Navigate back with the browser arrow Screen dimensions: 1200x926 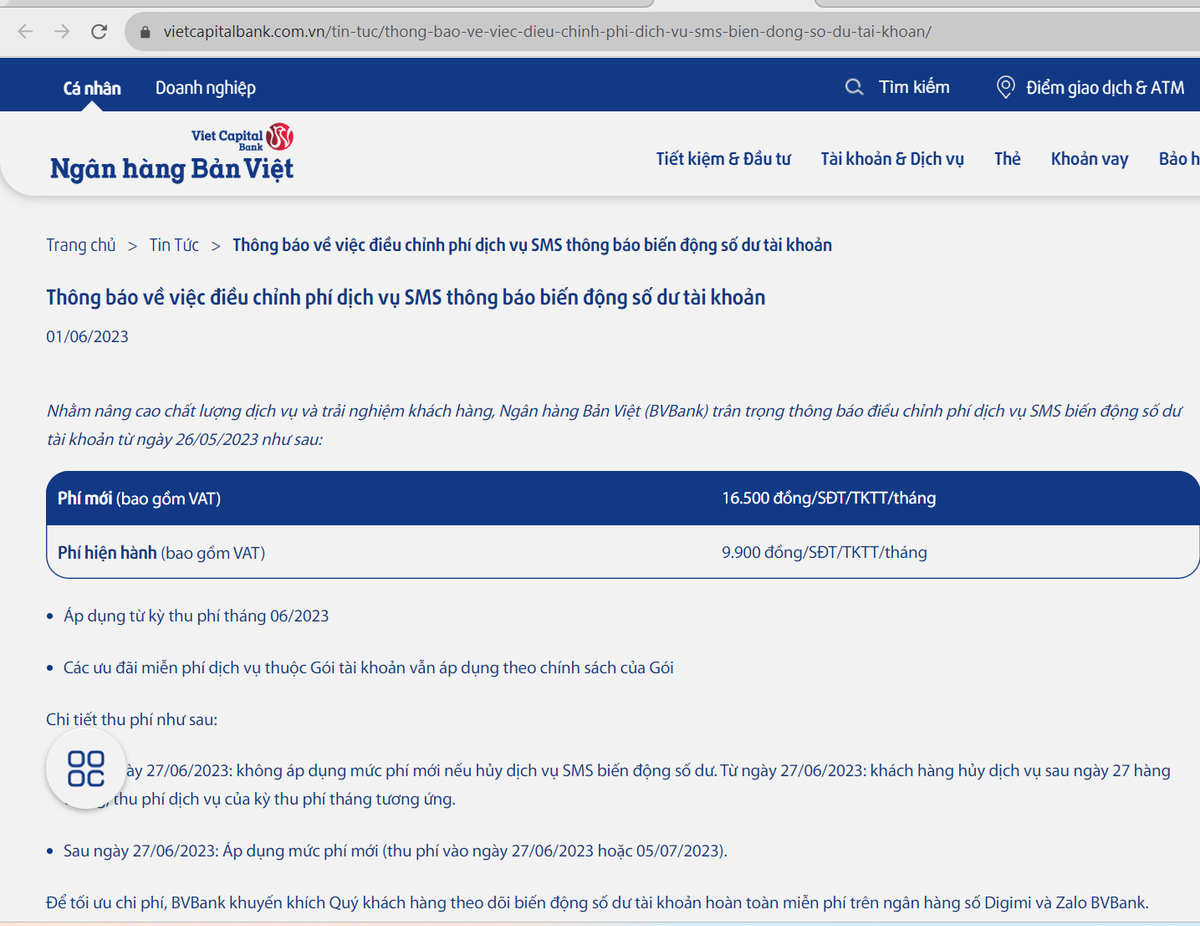point(24,31)
